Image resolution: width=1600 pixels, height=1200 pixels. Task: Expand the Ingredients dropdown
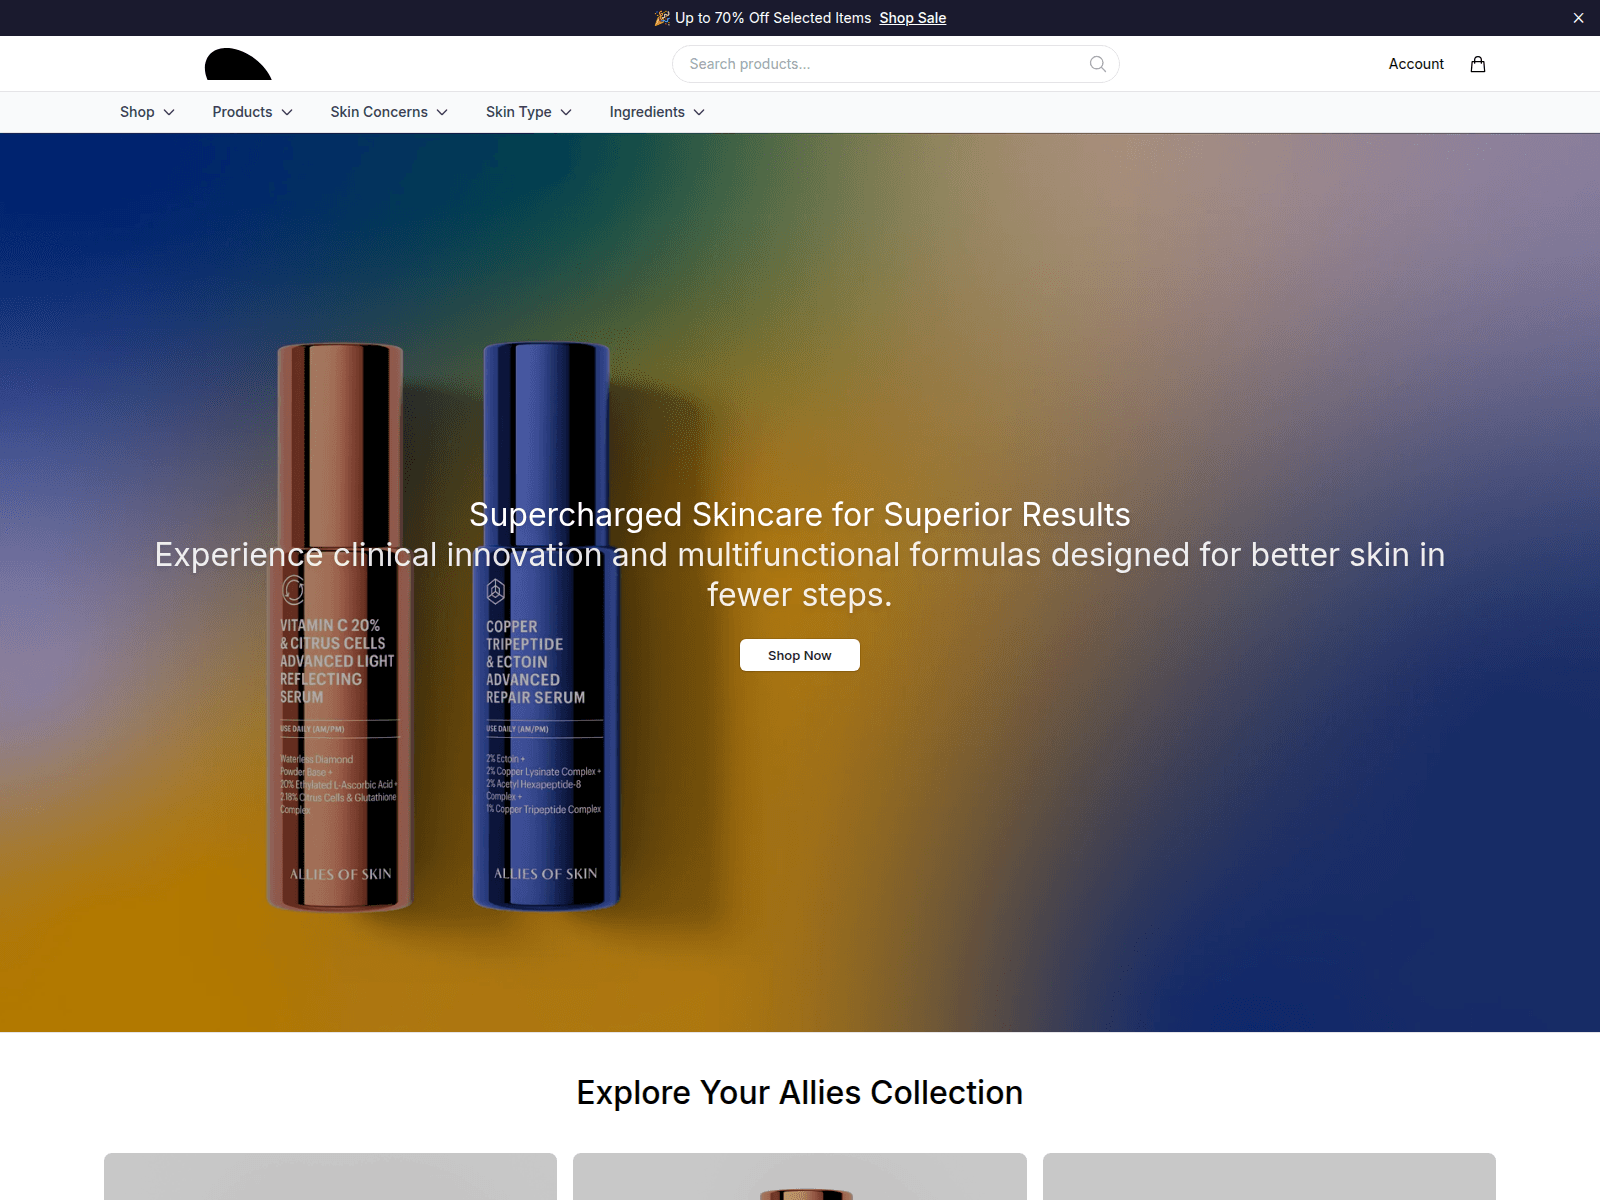pos(657,112)
